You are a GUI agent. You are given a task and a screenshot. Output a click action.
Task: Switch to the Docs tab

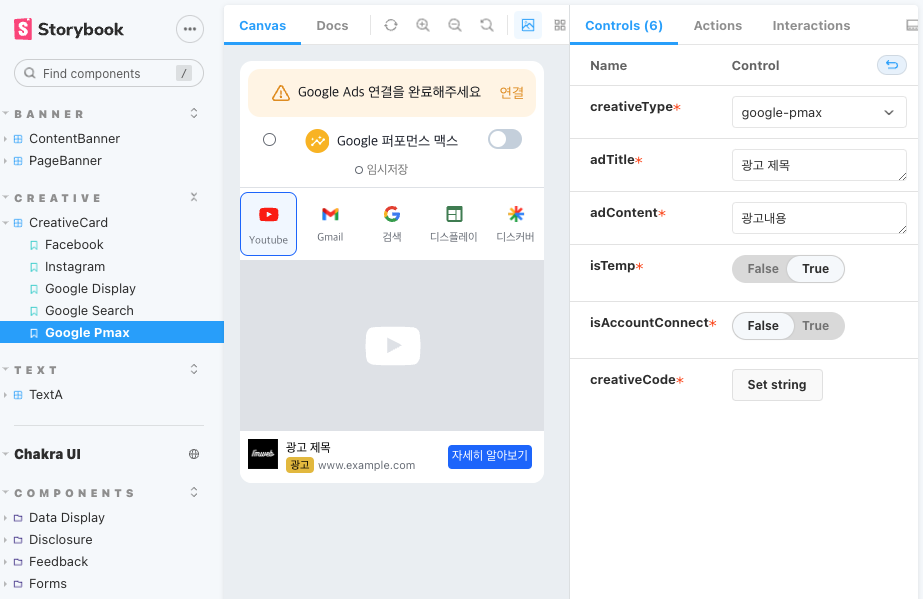coord(332,25)
